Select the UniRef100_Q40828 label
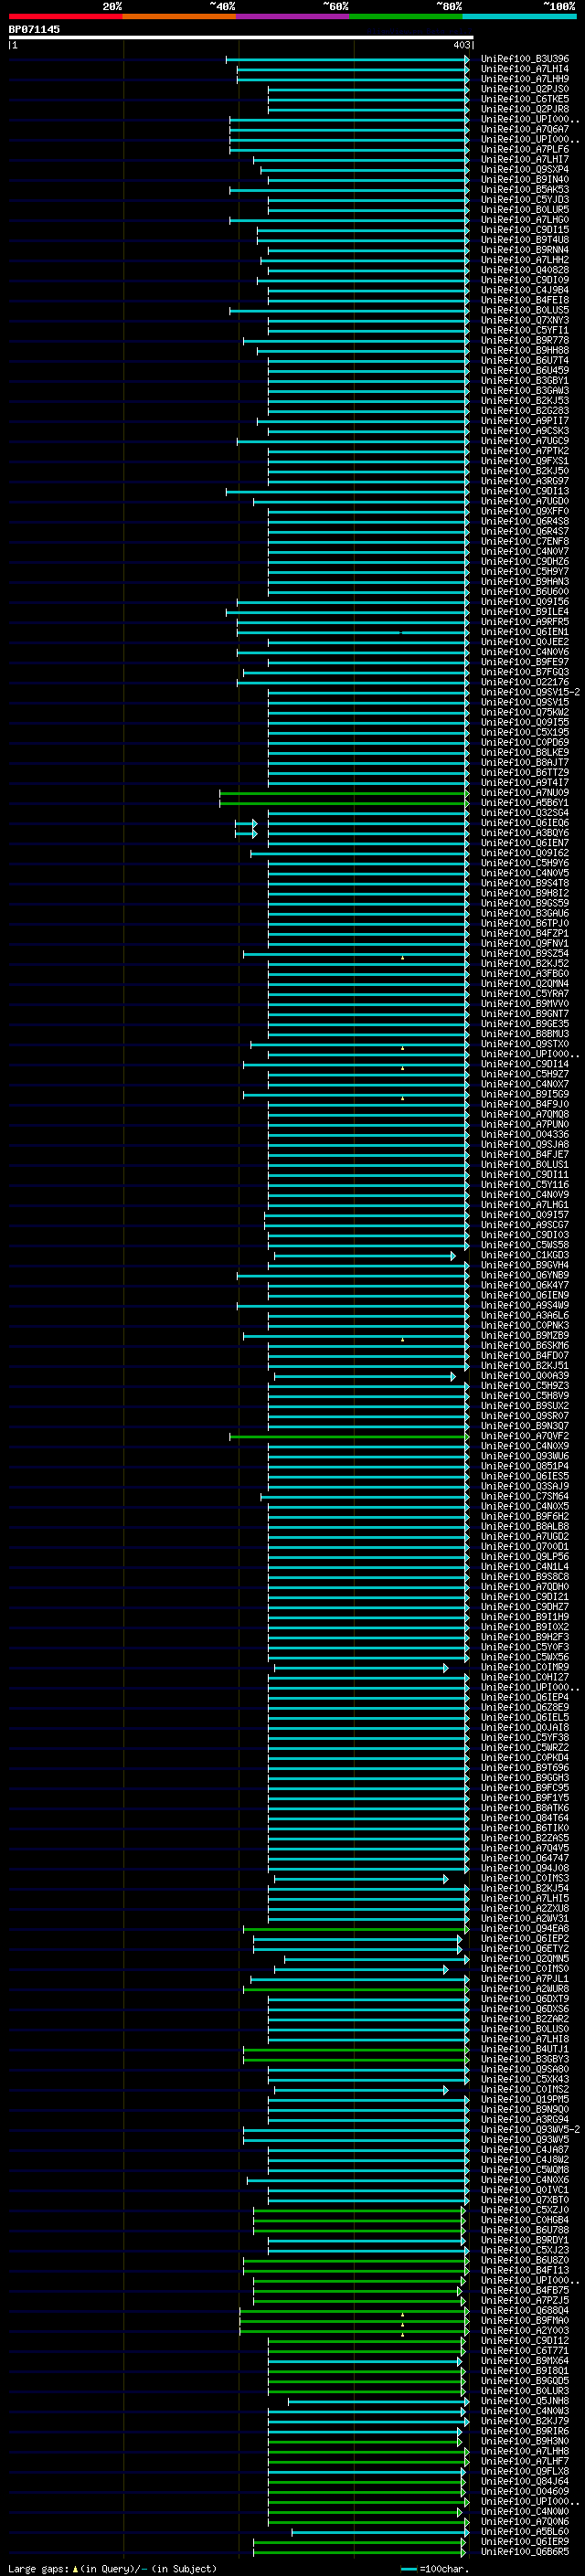Screen dimensions: 585x2576 coord(525,270)
